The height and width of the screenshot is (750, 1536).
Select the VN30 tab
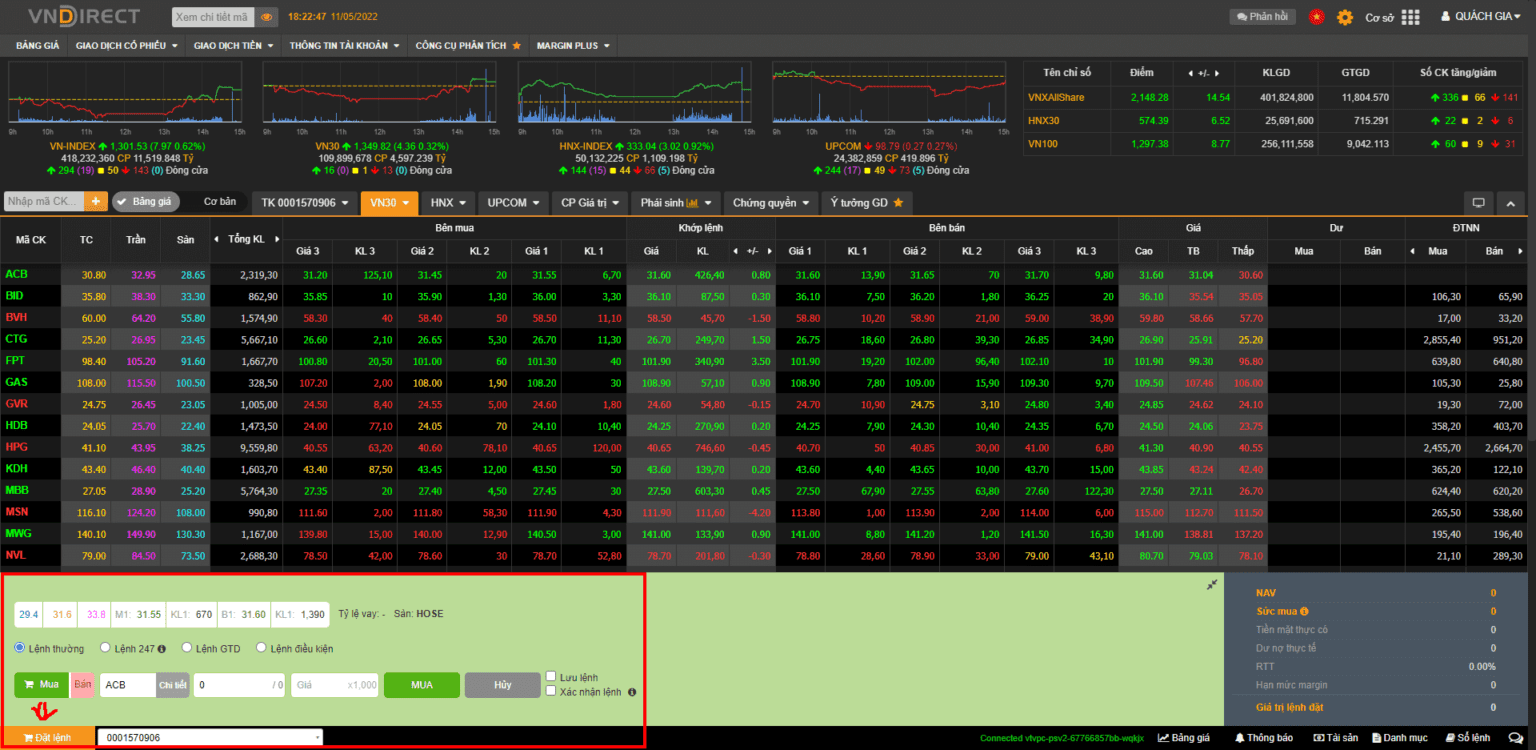(x=389, y=202)
